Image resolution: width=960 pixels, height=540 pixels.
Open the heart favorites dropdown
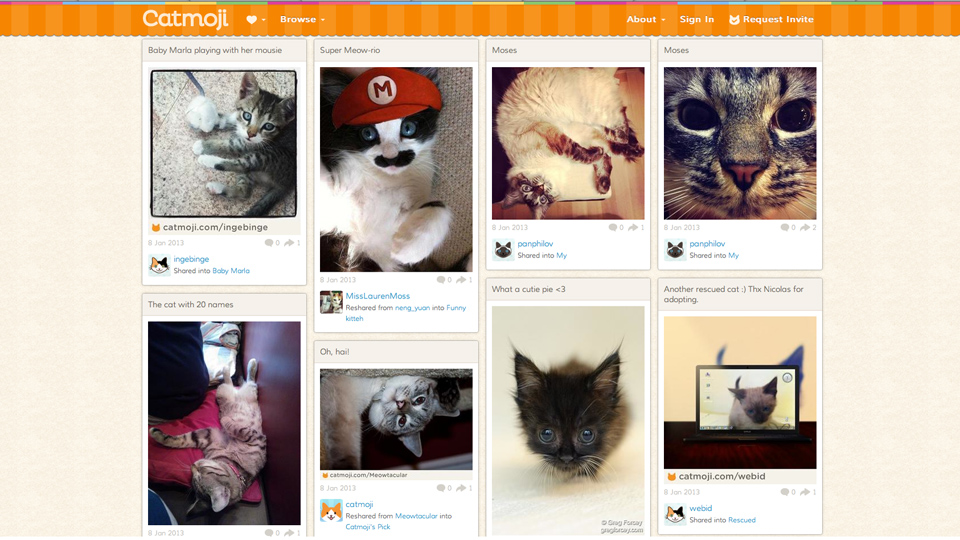tap(256, 19)
